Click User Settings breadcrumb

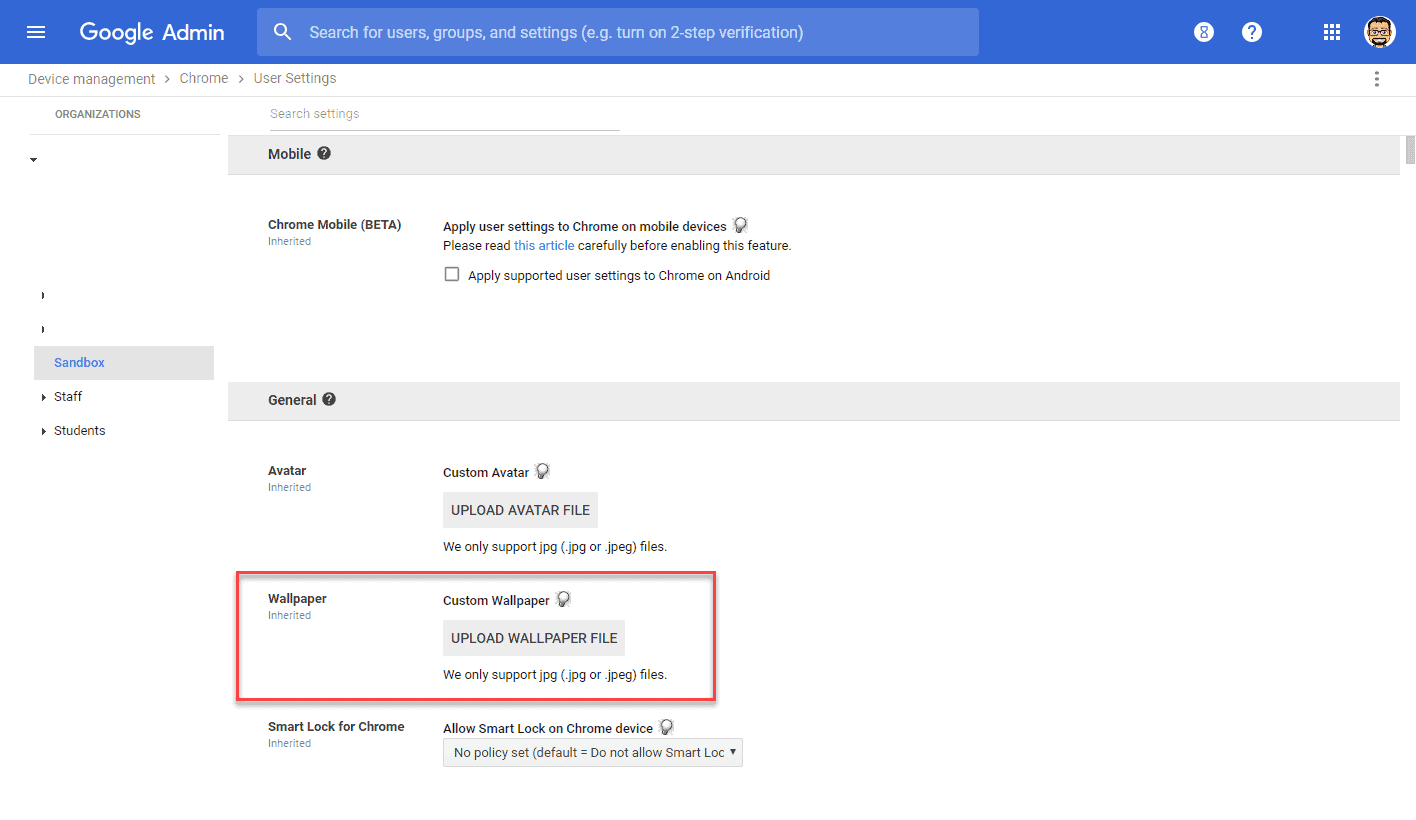click(x=295, y=78)
